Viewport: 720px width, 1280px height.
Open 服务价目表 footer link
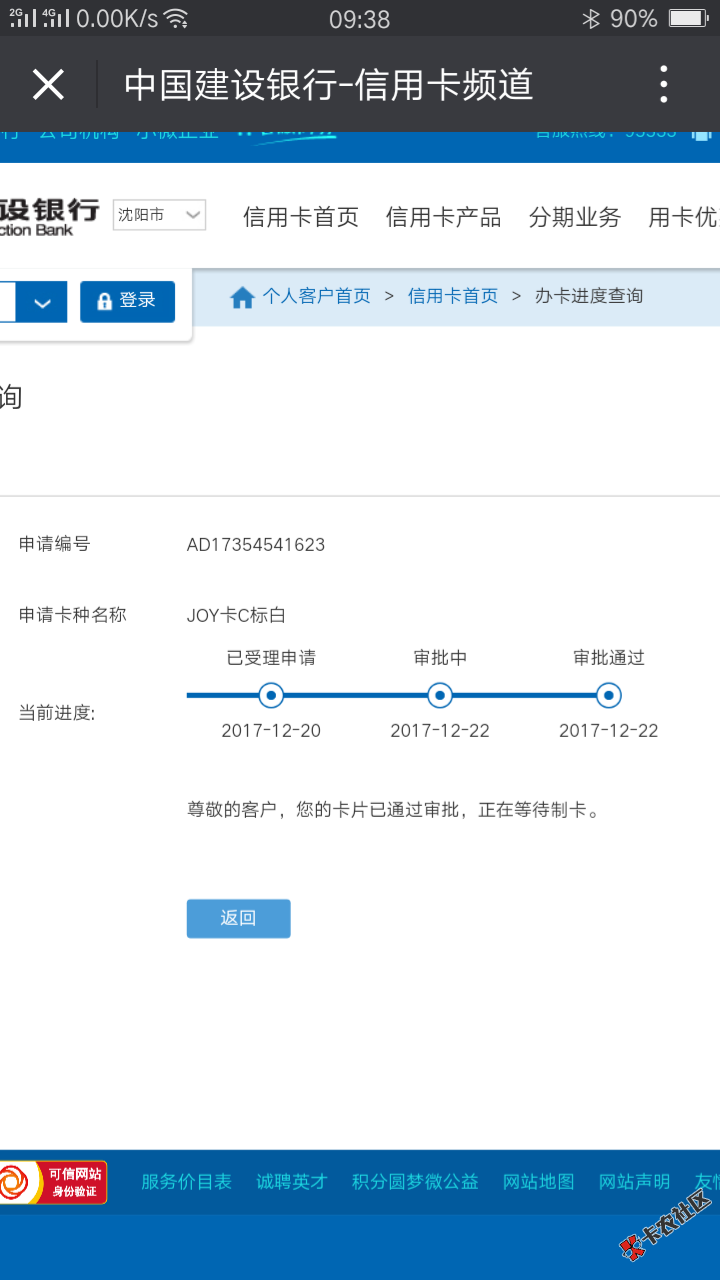pos(186,1181)
